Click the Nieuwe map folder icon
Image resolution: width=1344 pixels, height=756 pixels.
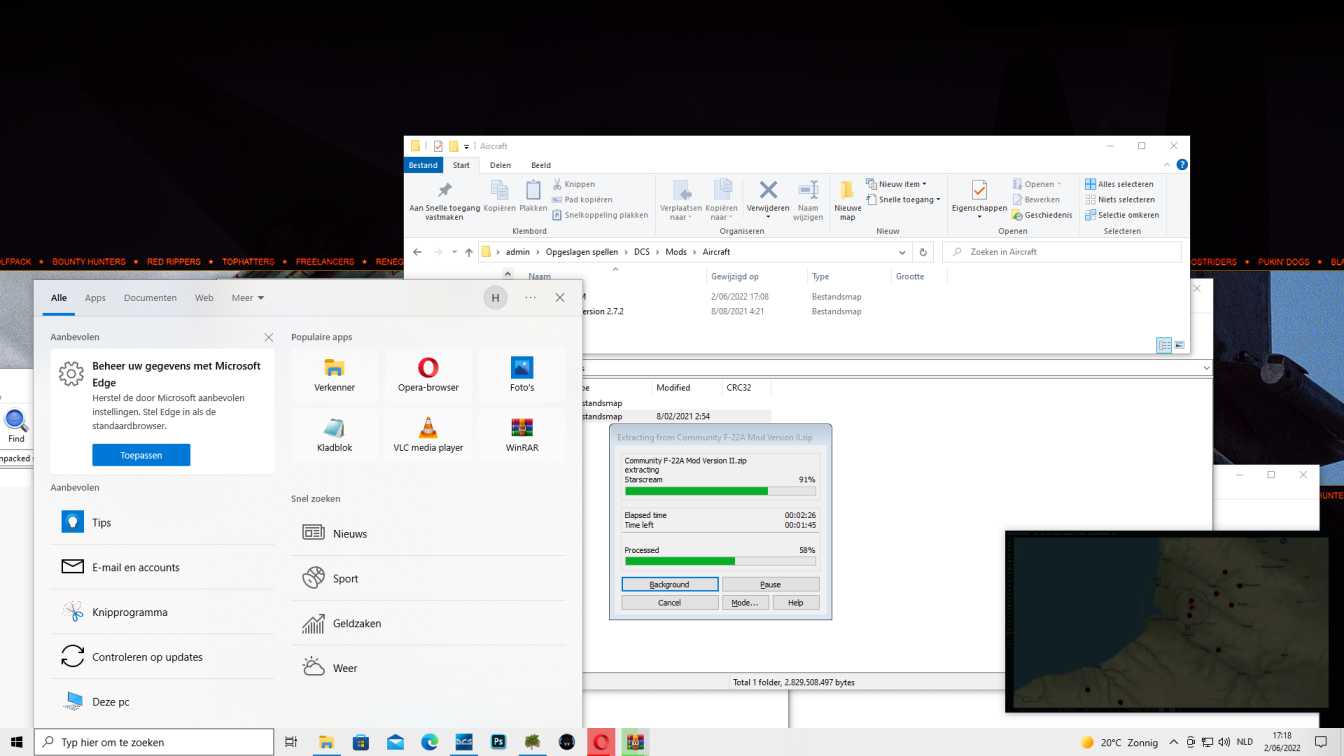[847, 191]
